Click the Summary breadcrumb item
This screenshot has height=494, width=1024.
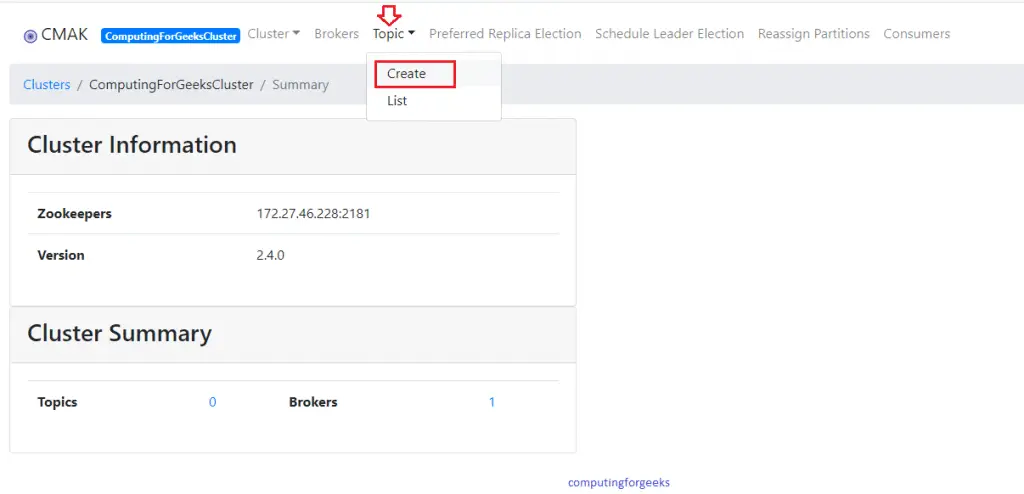[x=300, y=84]
